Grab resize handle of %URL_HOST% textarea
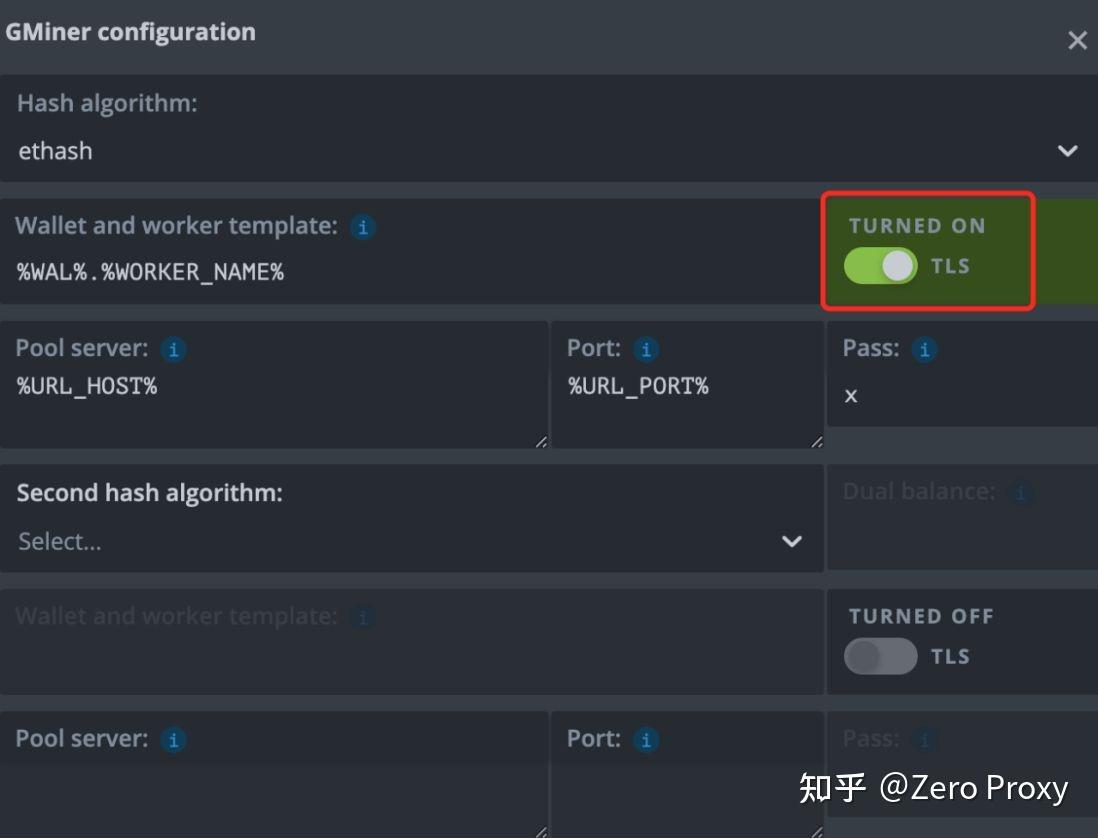The image size is (1098, 839). 541,441
